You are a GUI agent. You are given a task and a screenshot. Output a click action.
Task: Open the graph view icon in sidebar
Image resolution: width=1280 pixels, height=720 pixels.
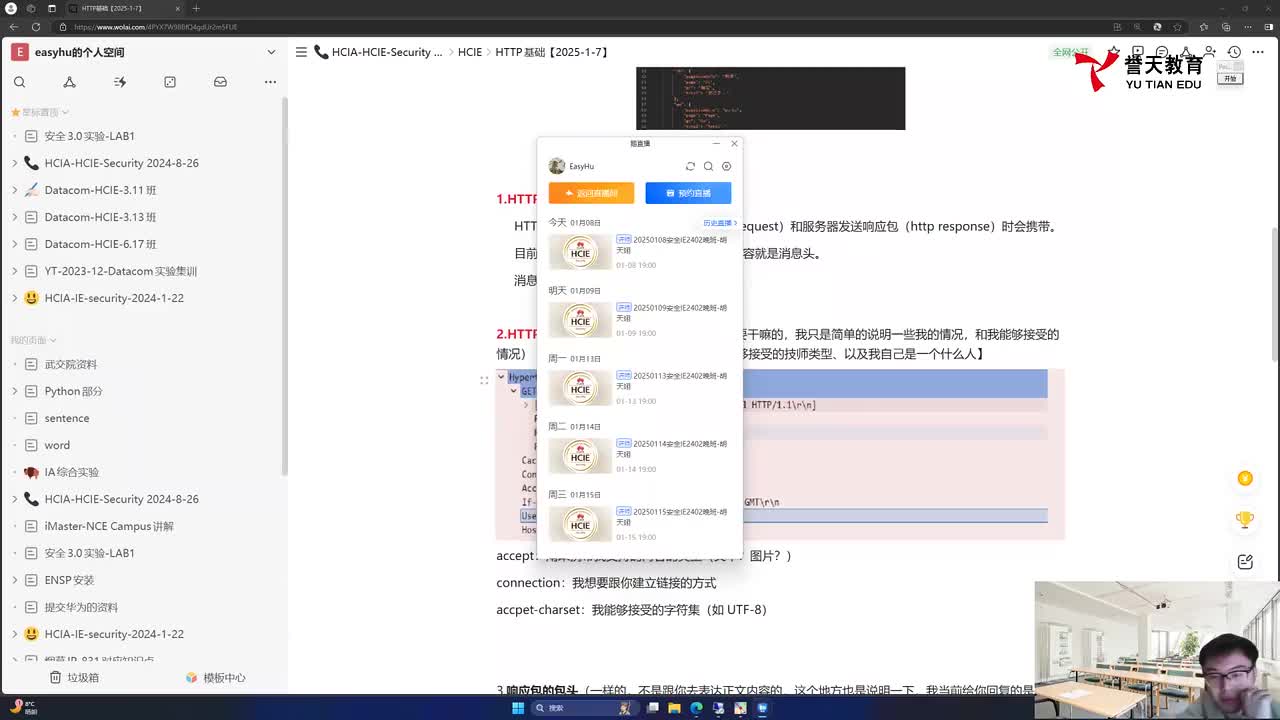[69, 82]
